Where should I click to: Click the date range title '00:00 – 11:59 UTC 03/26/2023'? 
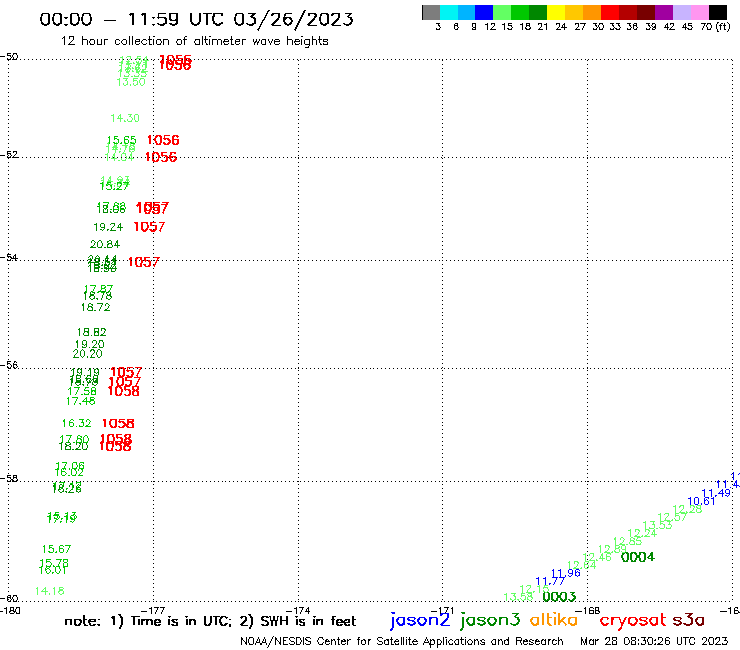(196, 19)
